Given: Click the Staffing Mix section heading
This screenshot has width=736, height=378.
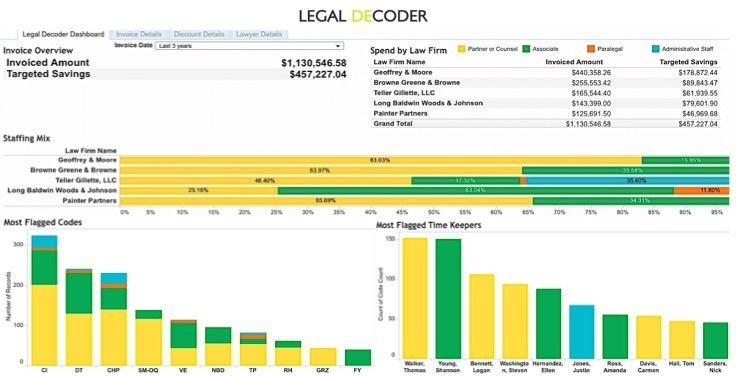Looking at the screenshot, I should pos(26,139).
